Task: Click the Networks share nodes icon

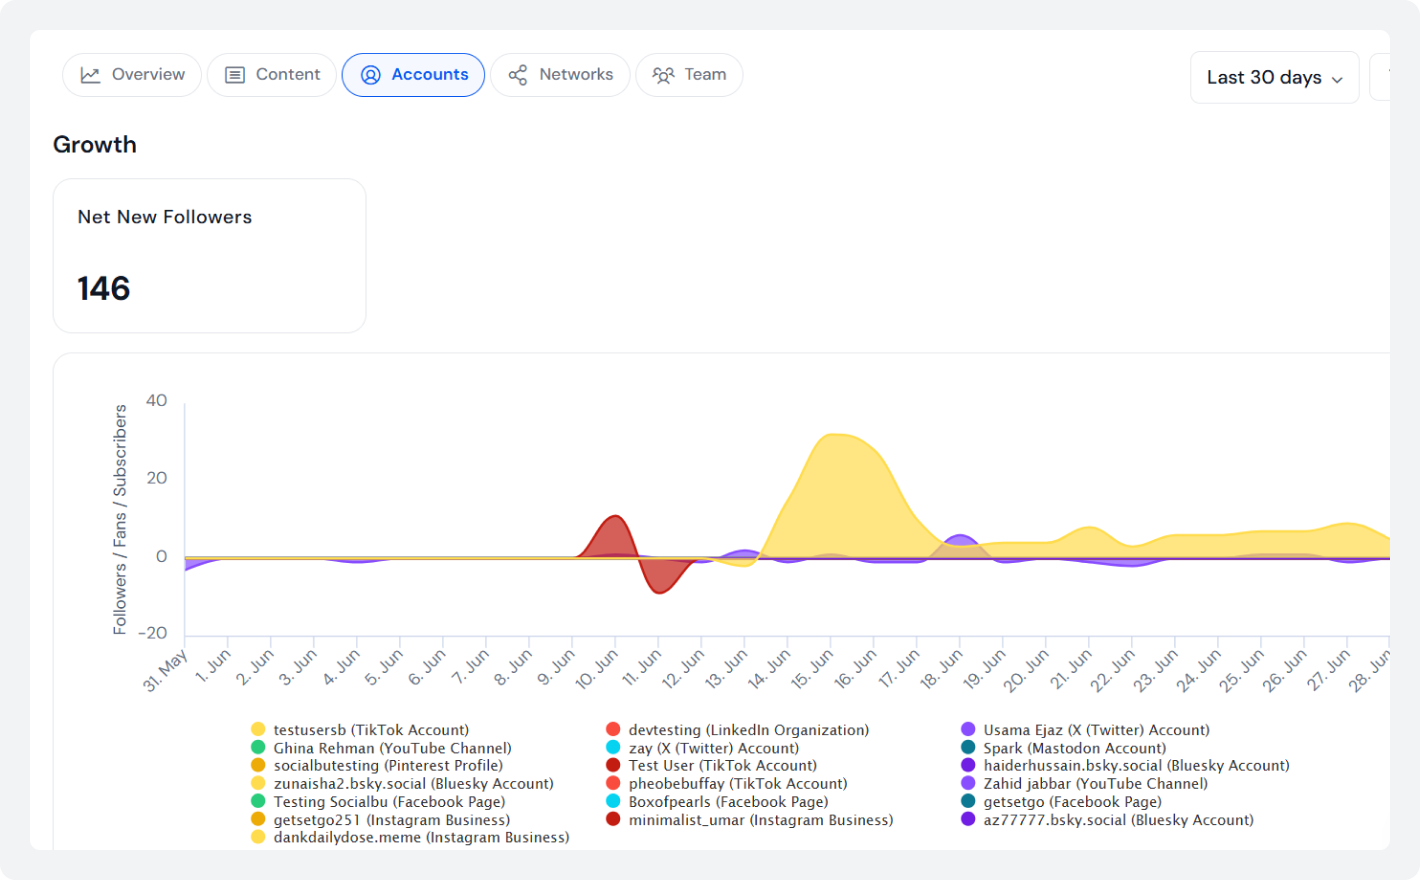Action: [518, 75]
